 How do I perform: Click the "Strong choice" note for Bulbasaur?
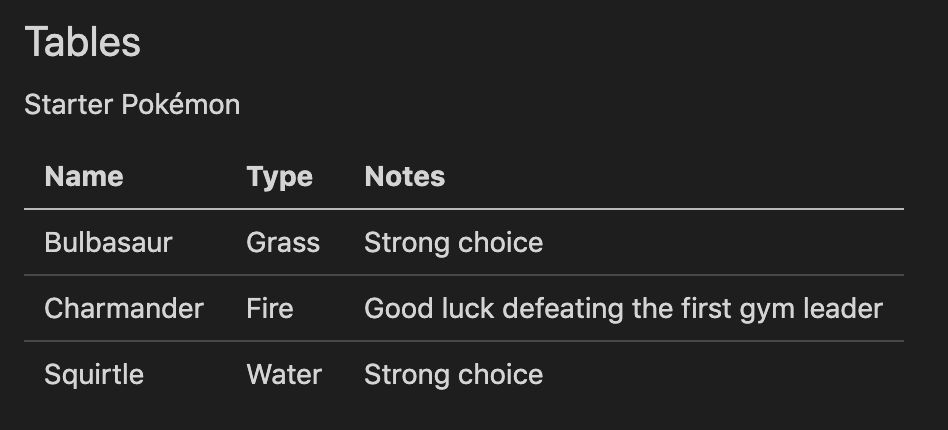pos(453,243)
